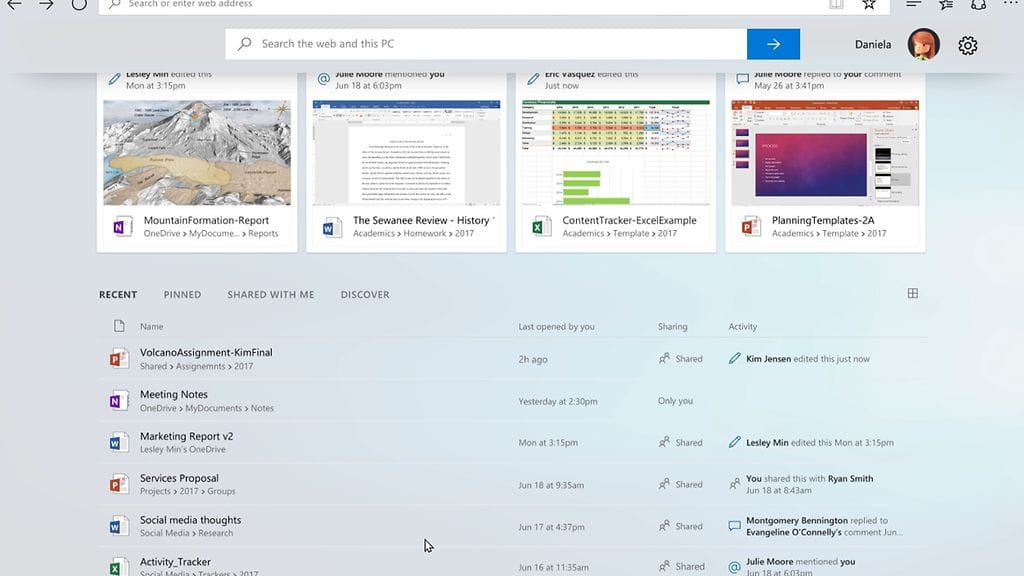Viewport: 1024px width, 576px height.
Task: Select the DISCOVER tab
Action: 365,295
